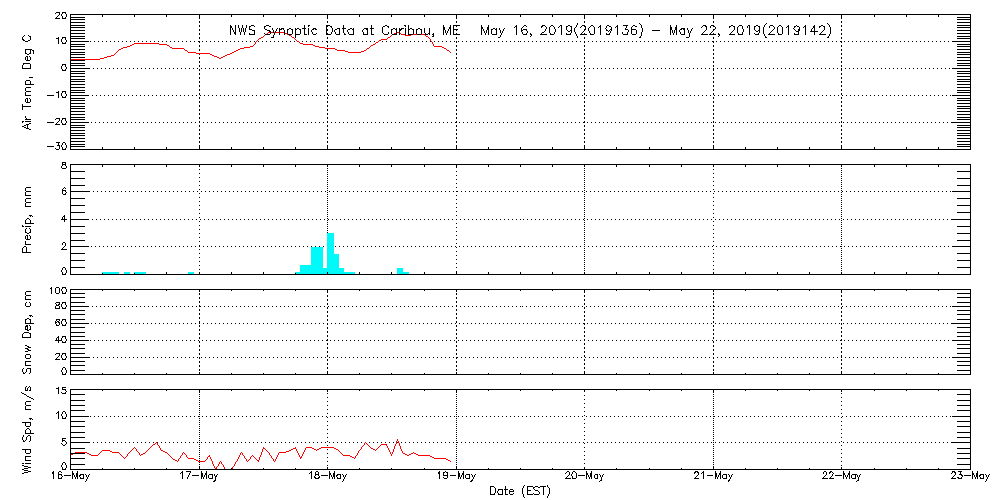Click the '17-May' date tick label

(x=199, y=476)
